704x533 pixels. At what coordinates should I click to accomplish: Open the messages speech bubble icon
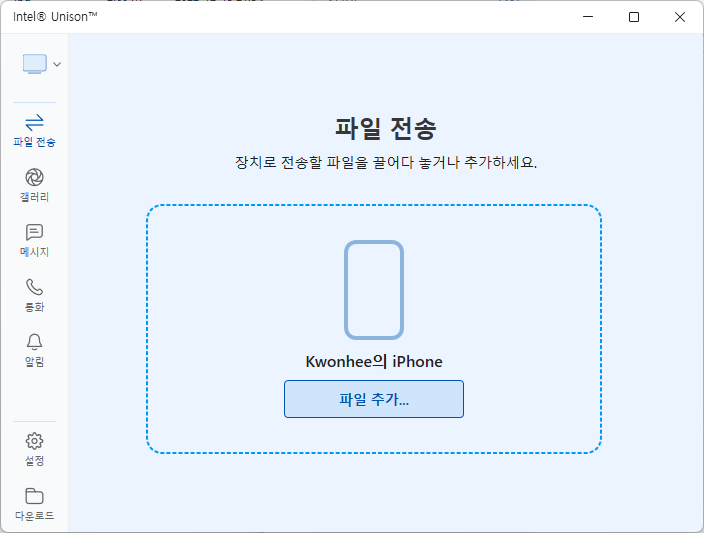[34, 232]
